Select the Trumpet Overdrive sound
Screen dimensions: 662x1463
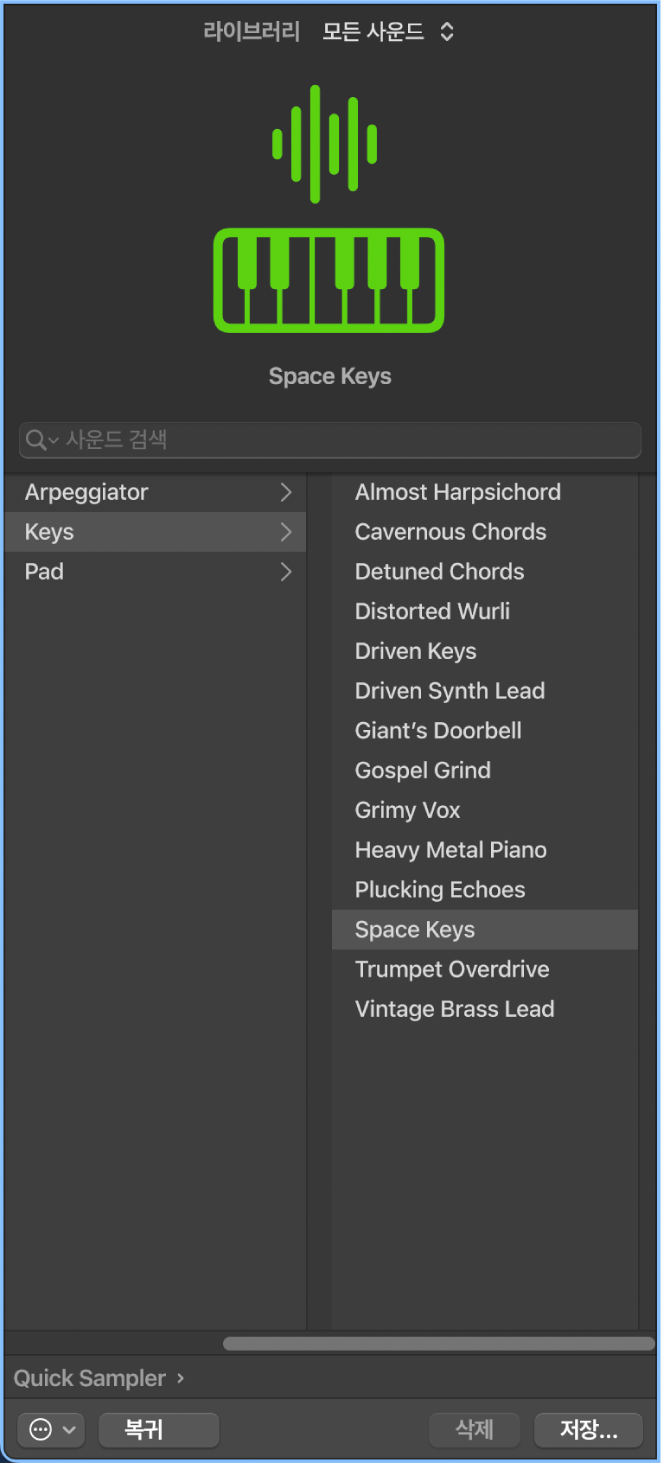point(452,969)
